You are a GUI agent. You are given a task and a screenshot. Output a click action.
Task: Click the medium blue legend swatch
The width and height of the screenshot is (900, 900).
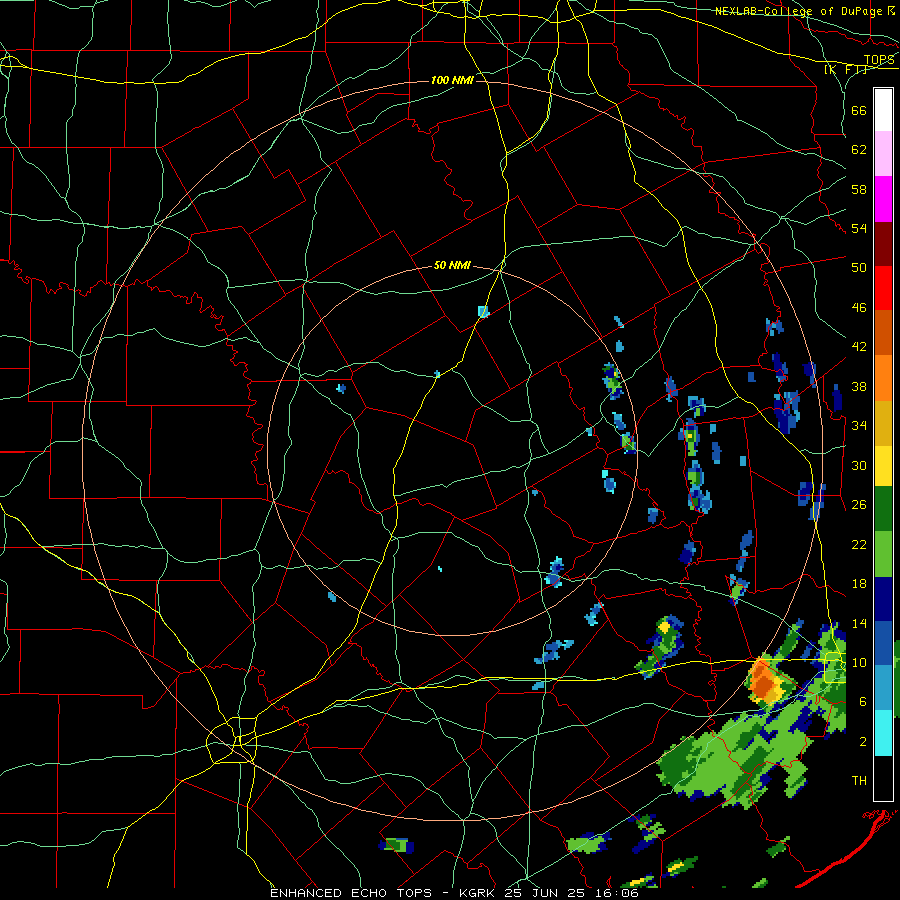pyautogui.click(x=883, y=643)
